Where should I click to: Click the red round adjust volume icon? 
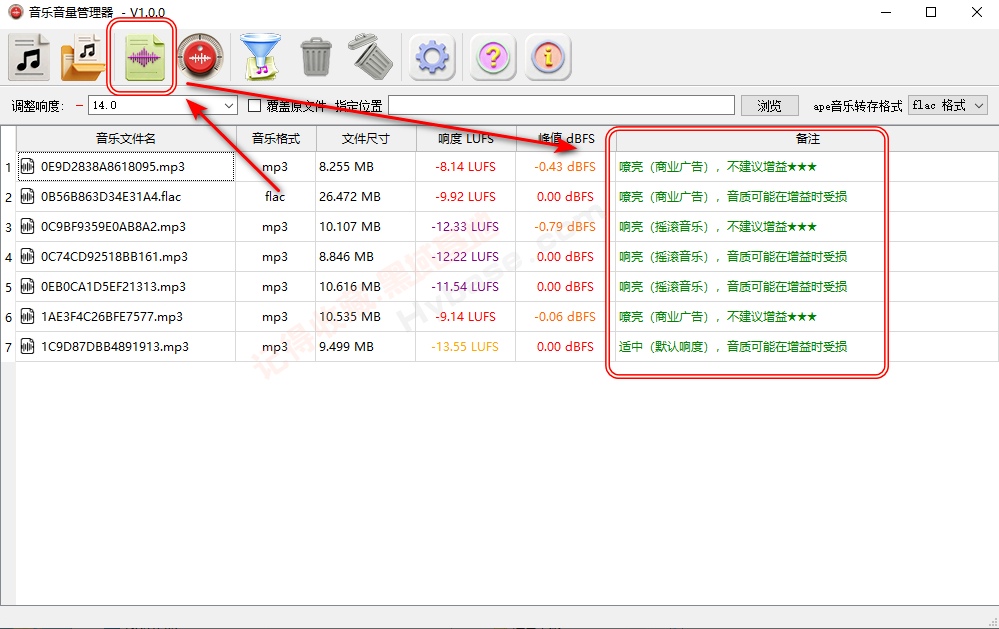coord(200,57)
